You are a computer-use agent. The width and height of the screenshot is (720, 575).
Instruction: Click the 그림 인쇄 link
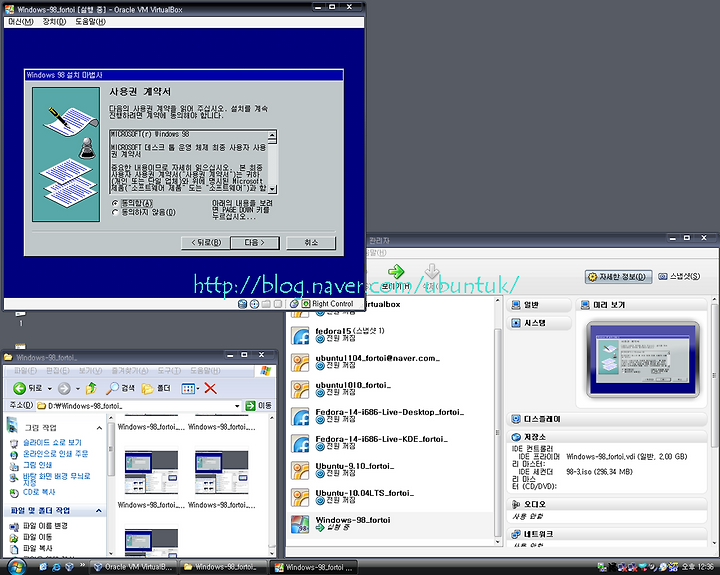tap(38, 465)
